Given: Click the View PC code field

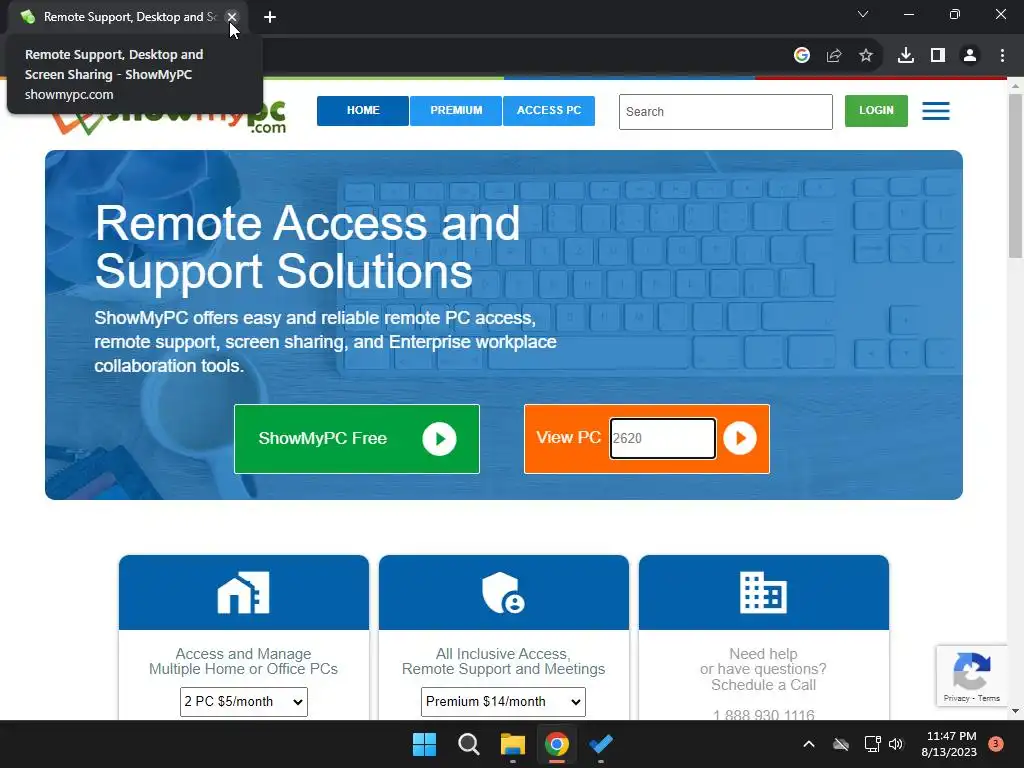Looking at the screenshot, I should (662, 438).
